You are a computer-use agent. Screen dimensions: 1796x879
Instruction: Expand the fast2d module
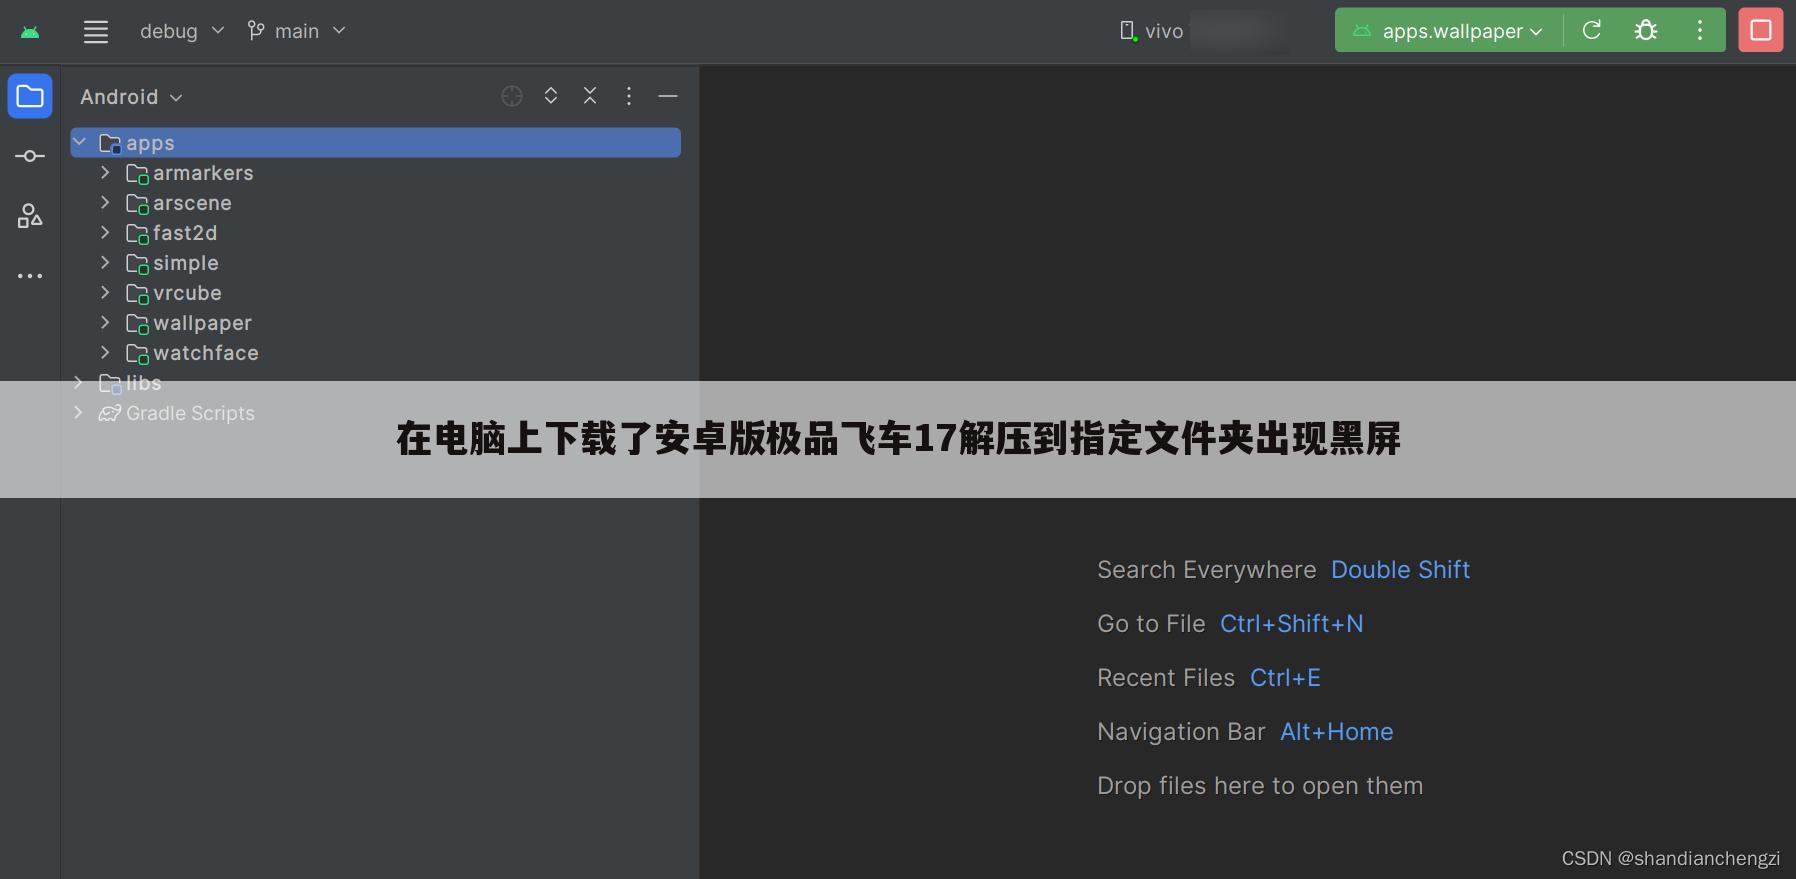[x=105, y=232]
